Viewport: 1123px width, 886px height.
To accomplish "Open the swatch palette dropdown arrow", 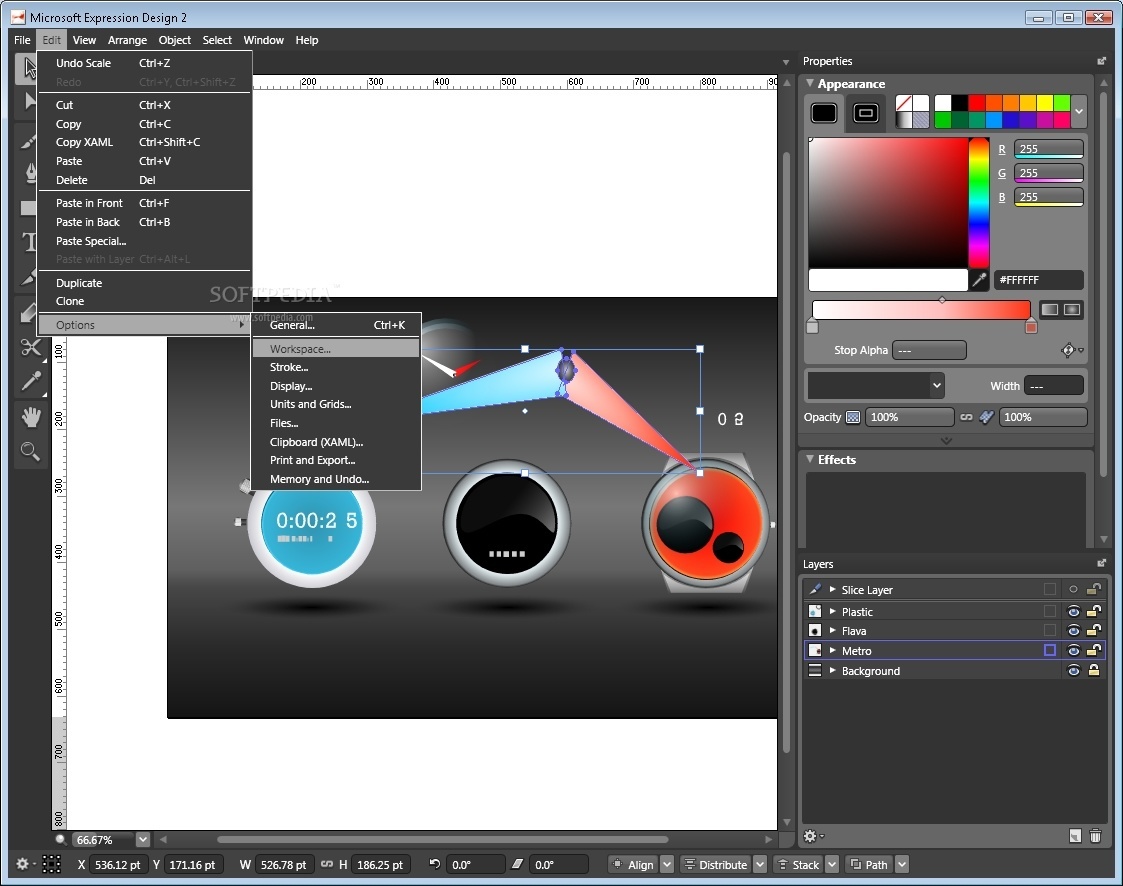I will pos(1079,112).
